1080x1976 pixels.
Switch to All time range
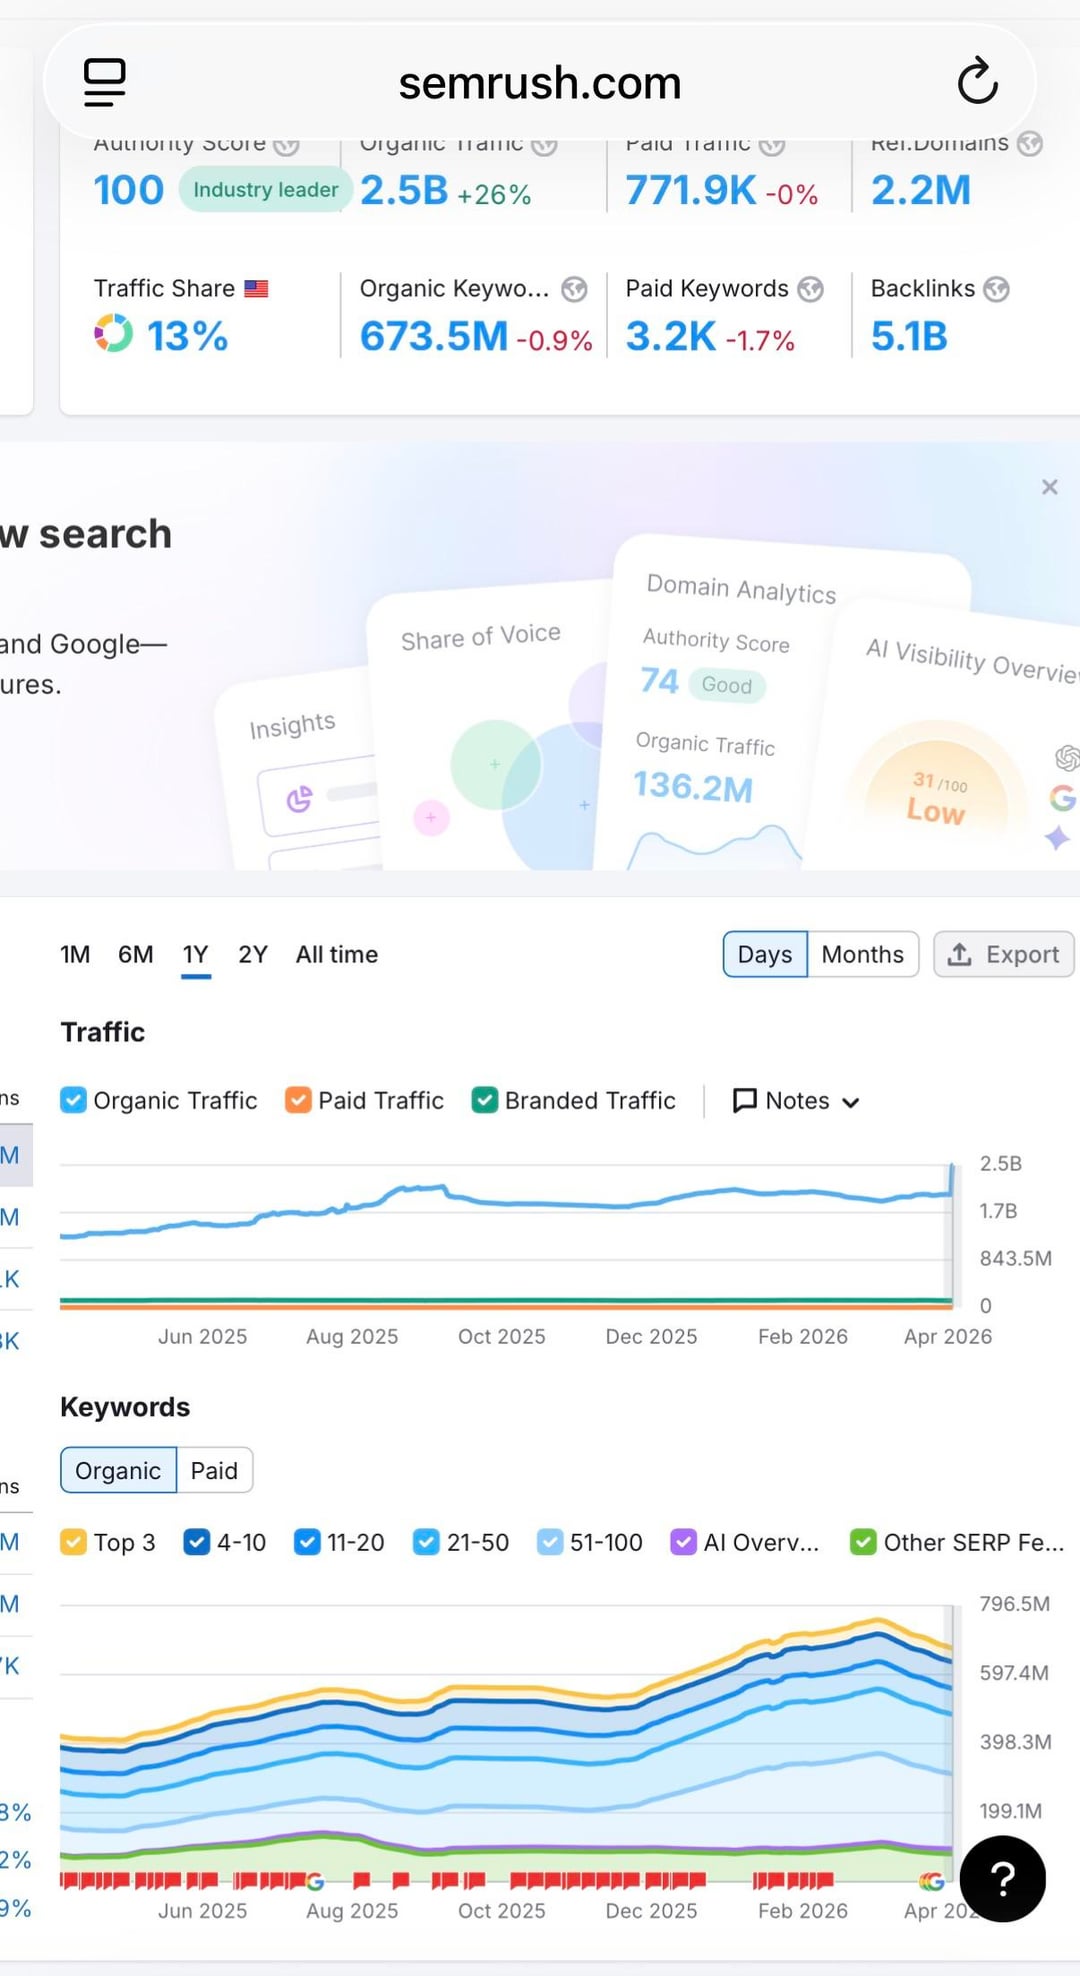[x=336, y=954]
